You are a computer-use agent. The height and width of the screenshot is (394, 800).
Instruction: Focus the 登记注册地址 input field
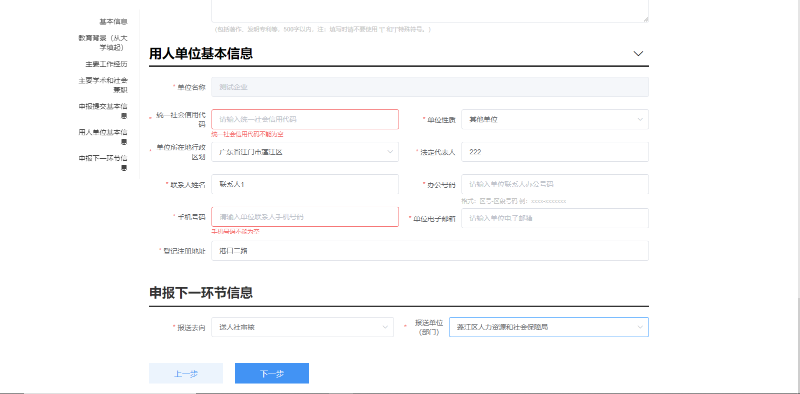coord(430,251)
